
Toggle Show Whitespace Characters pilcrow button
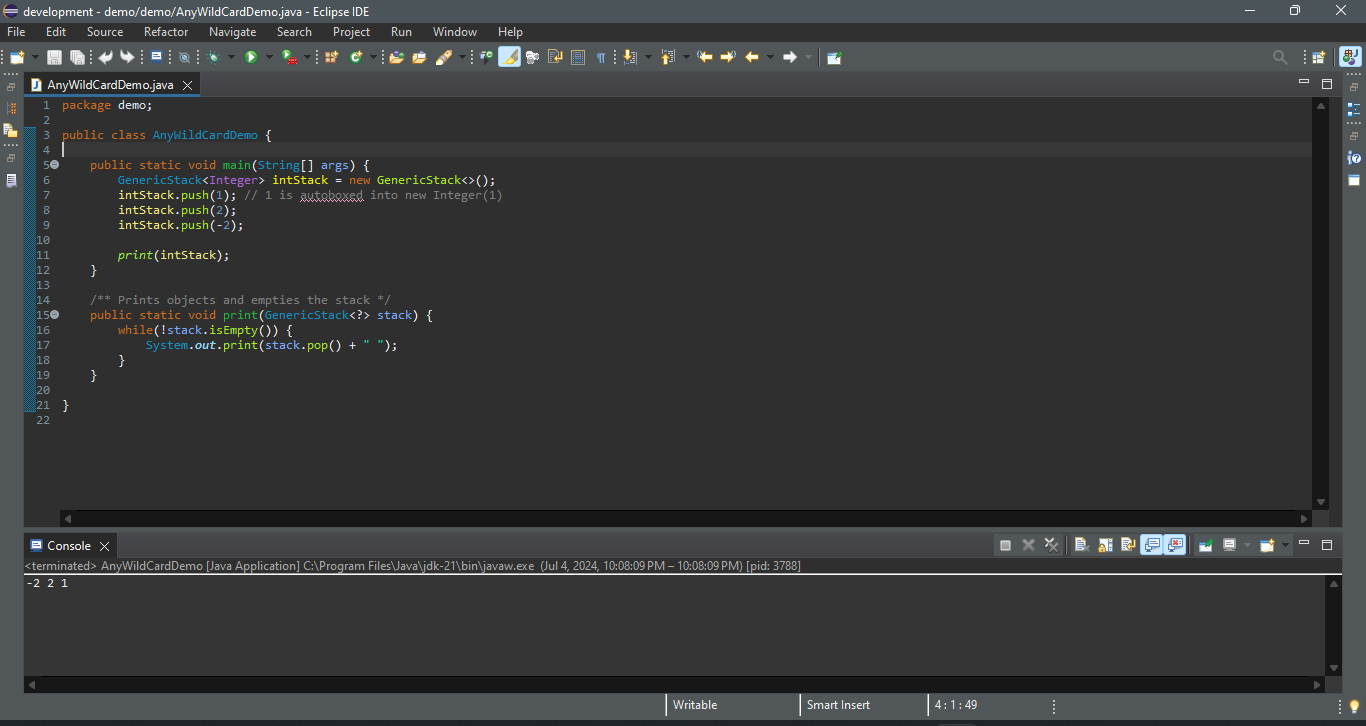click(601, 58)
